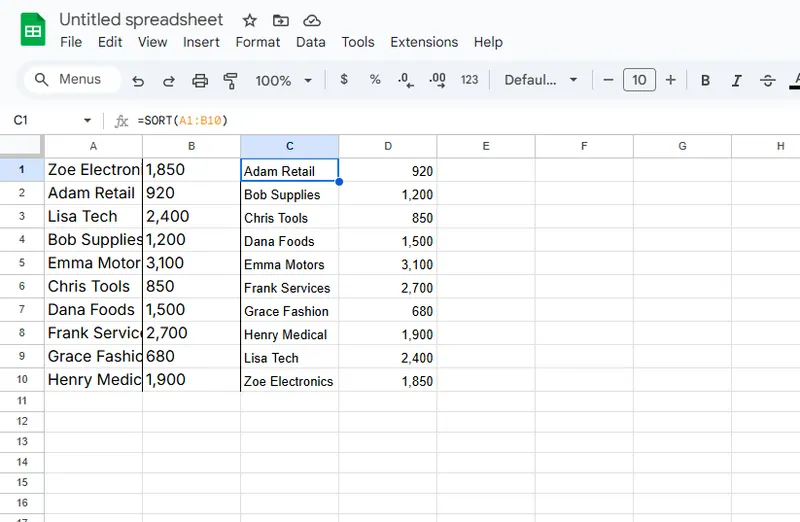800x522 pixels.
Task: Click the Menus search box
Action: click(70, 80)
